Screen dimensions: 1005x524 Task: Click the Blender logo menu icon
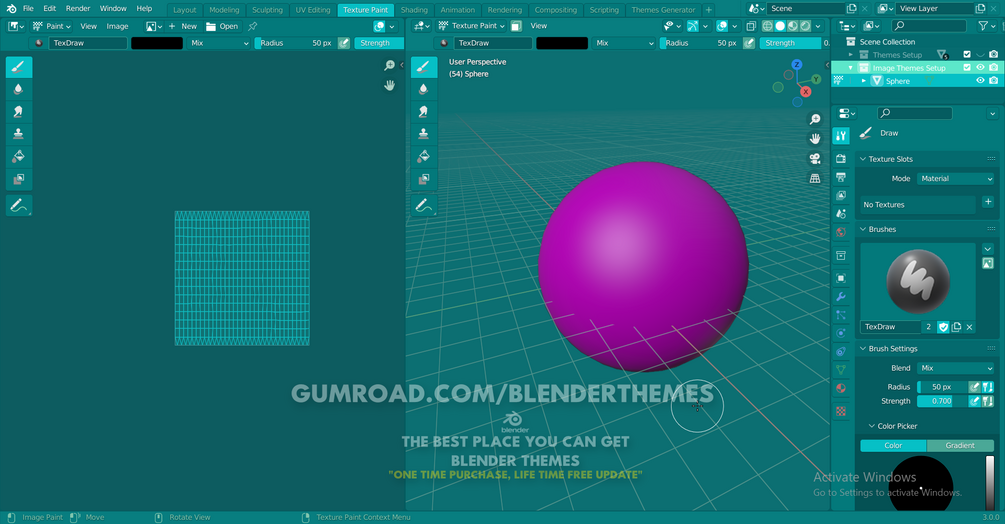point(11,8)
